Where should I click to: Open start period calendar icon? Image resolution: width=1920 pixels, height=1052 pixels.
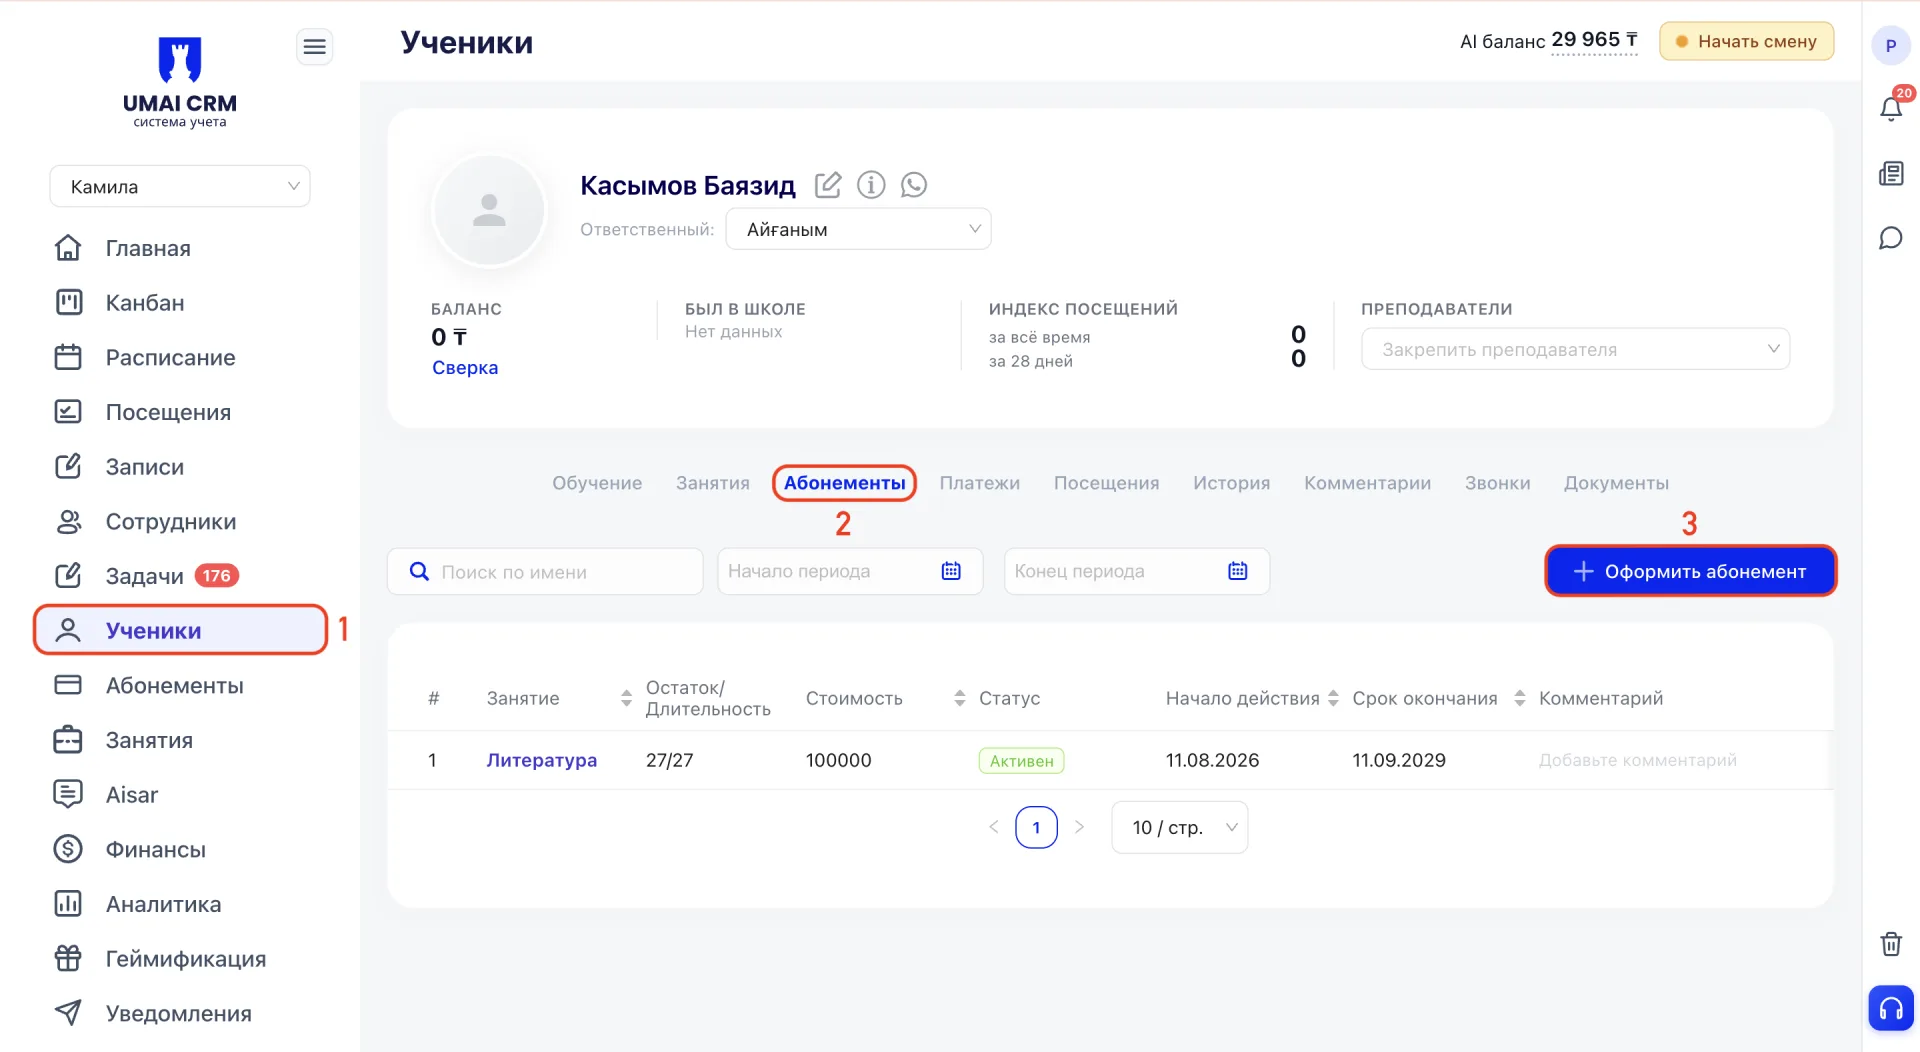(951, 571)
